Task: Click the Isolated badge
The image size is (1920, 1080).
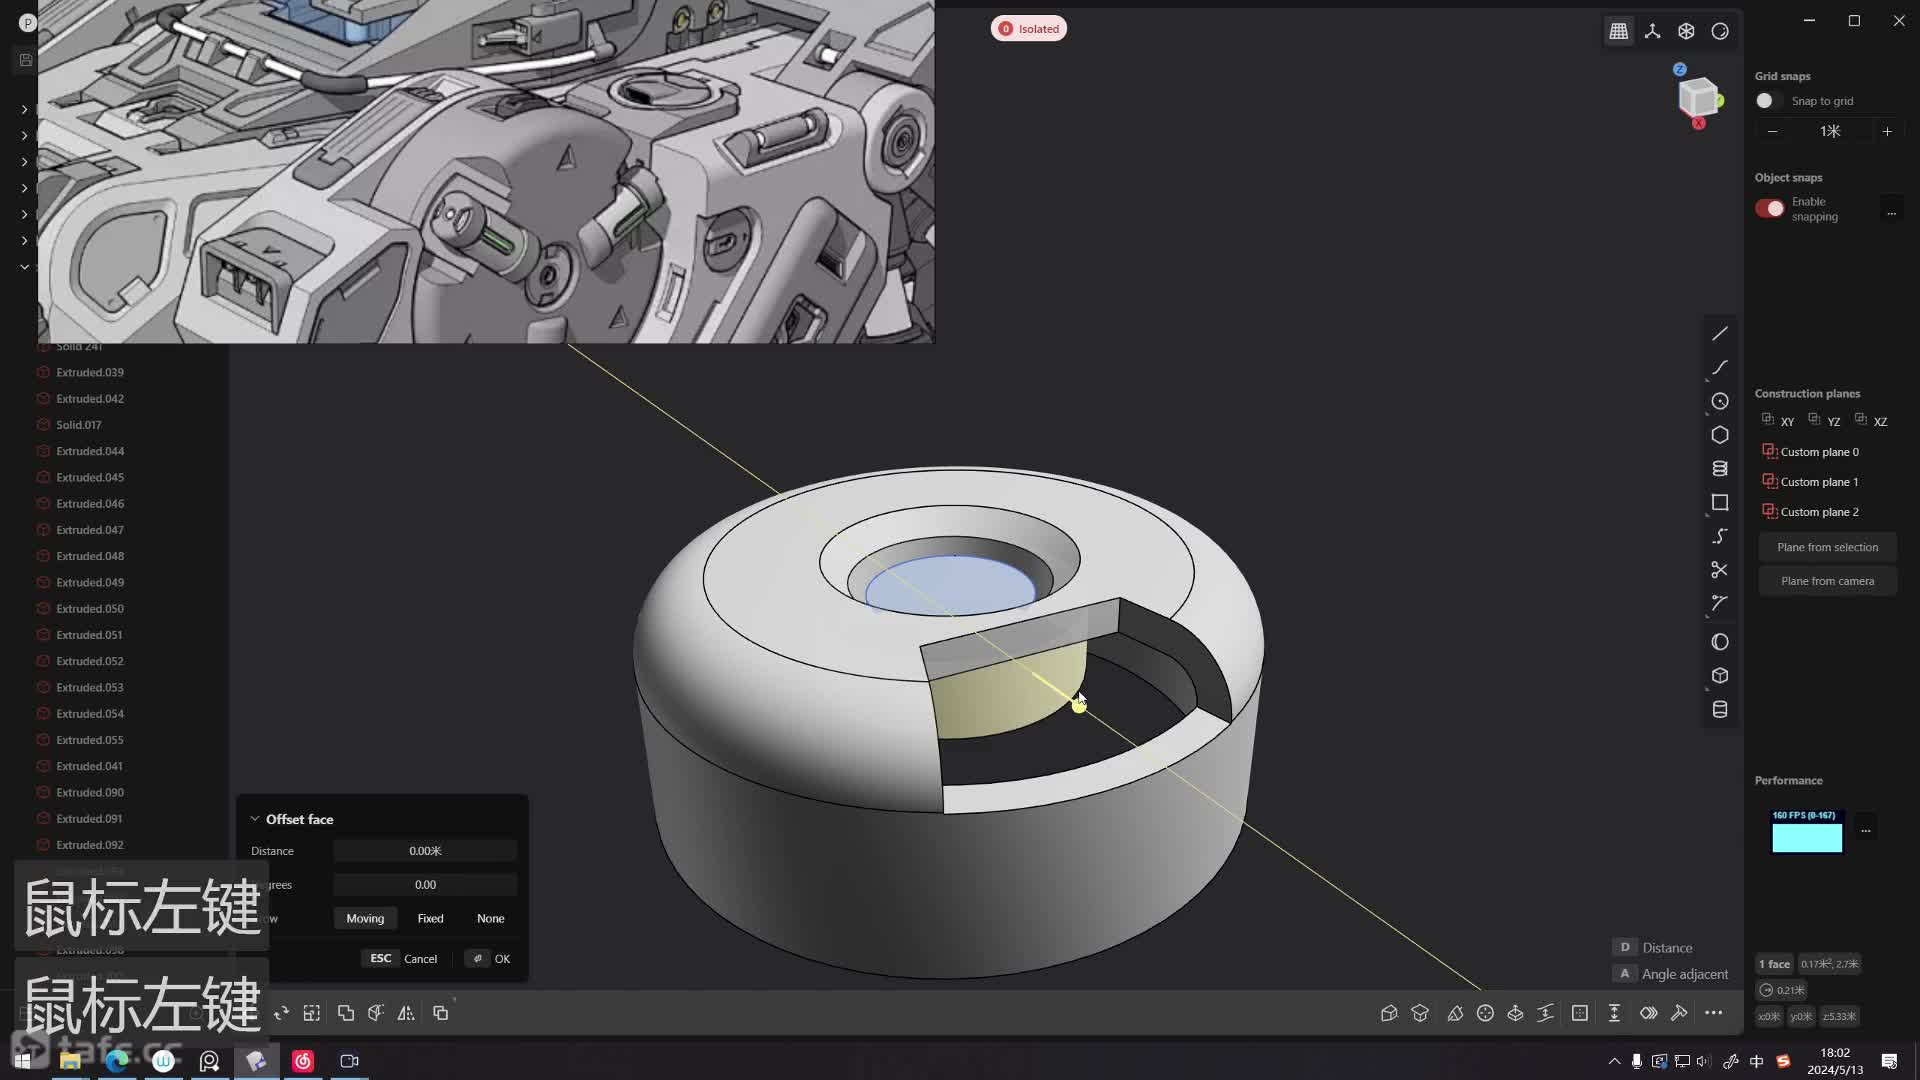Action: coord(1029,28)
